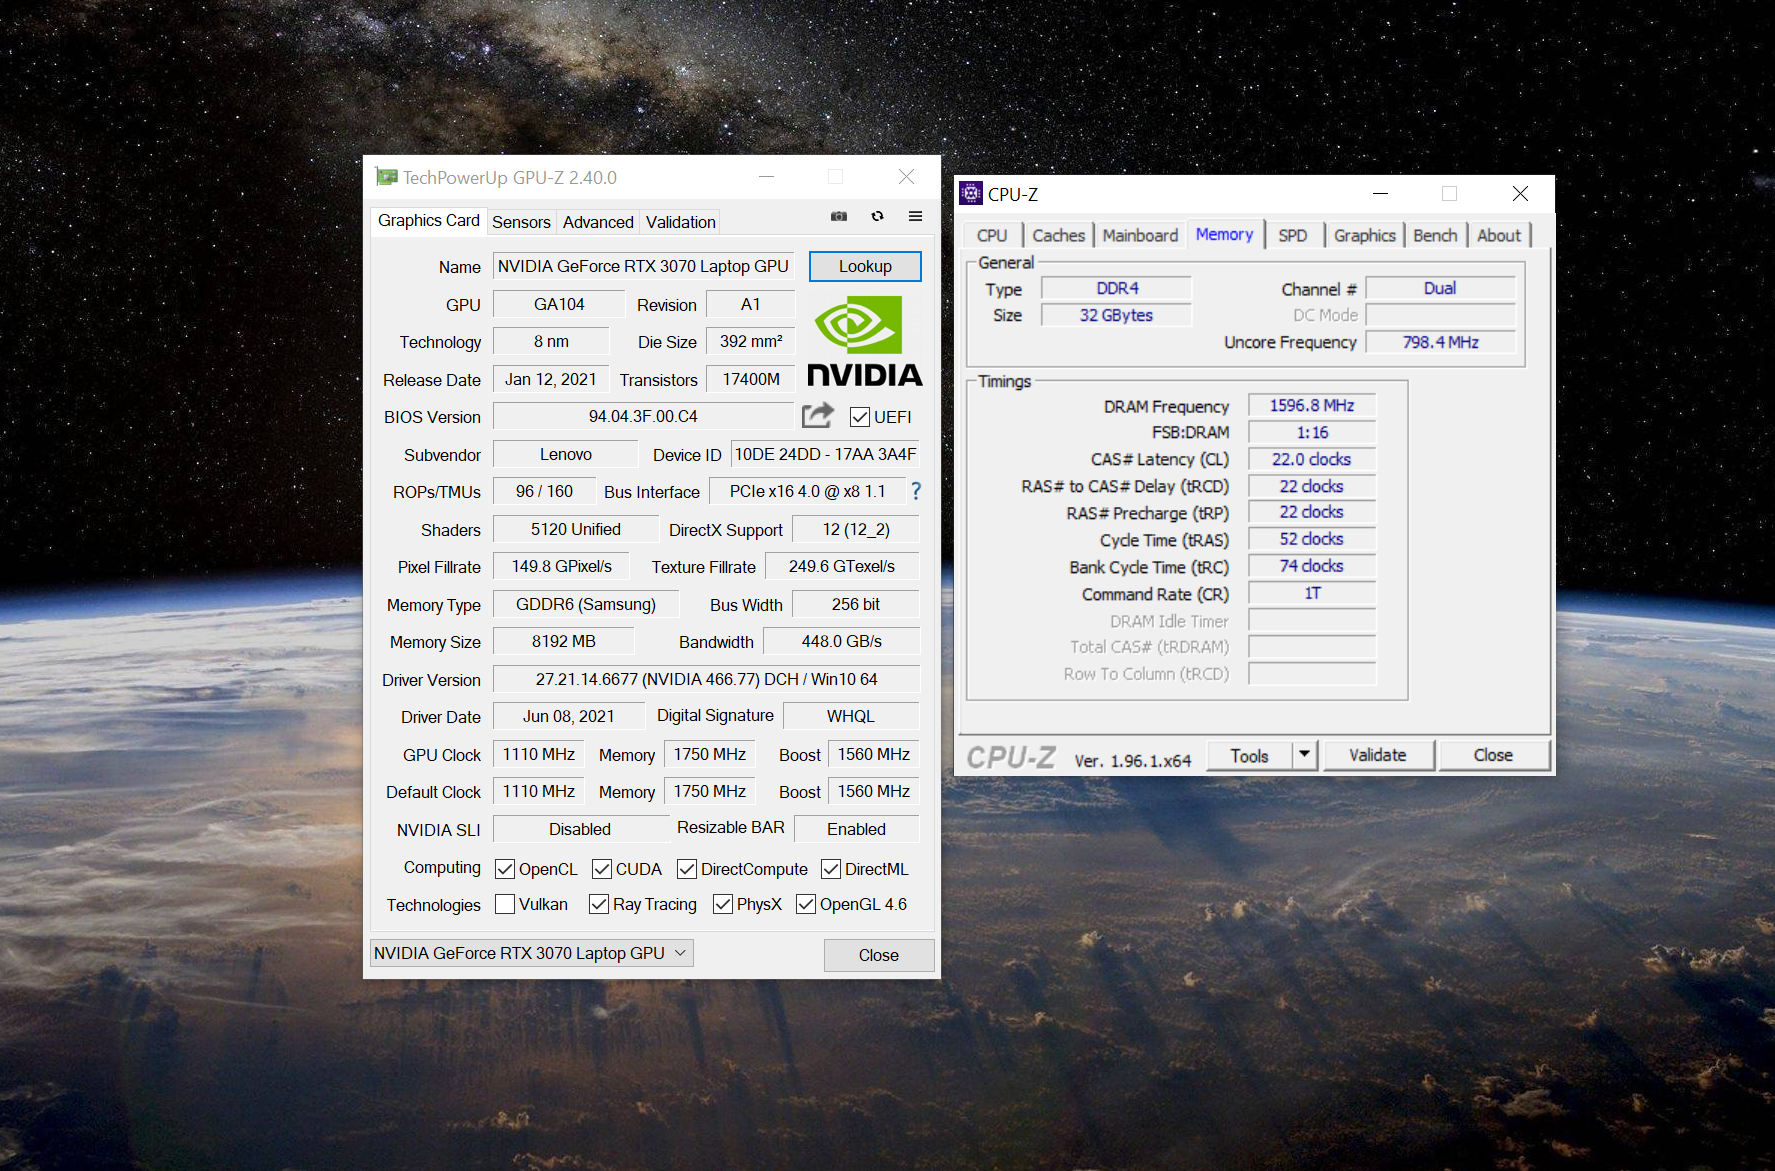1775x1171 pixels.
Task: Click the NVIDIA SLI Disabled field
Action: tap(580, 829)
